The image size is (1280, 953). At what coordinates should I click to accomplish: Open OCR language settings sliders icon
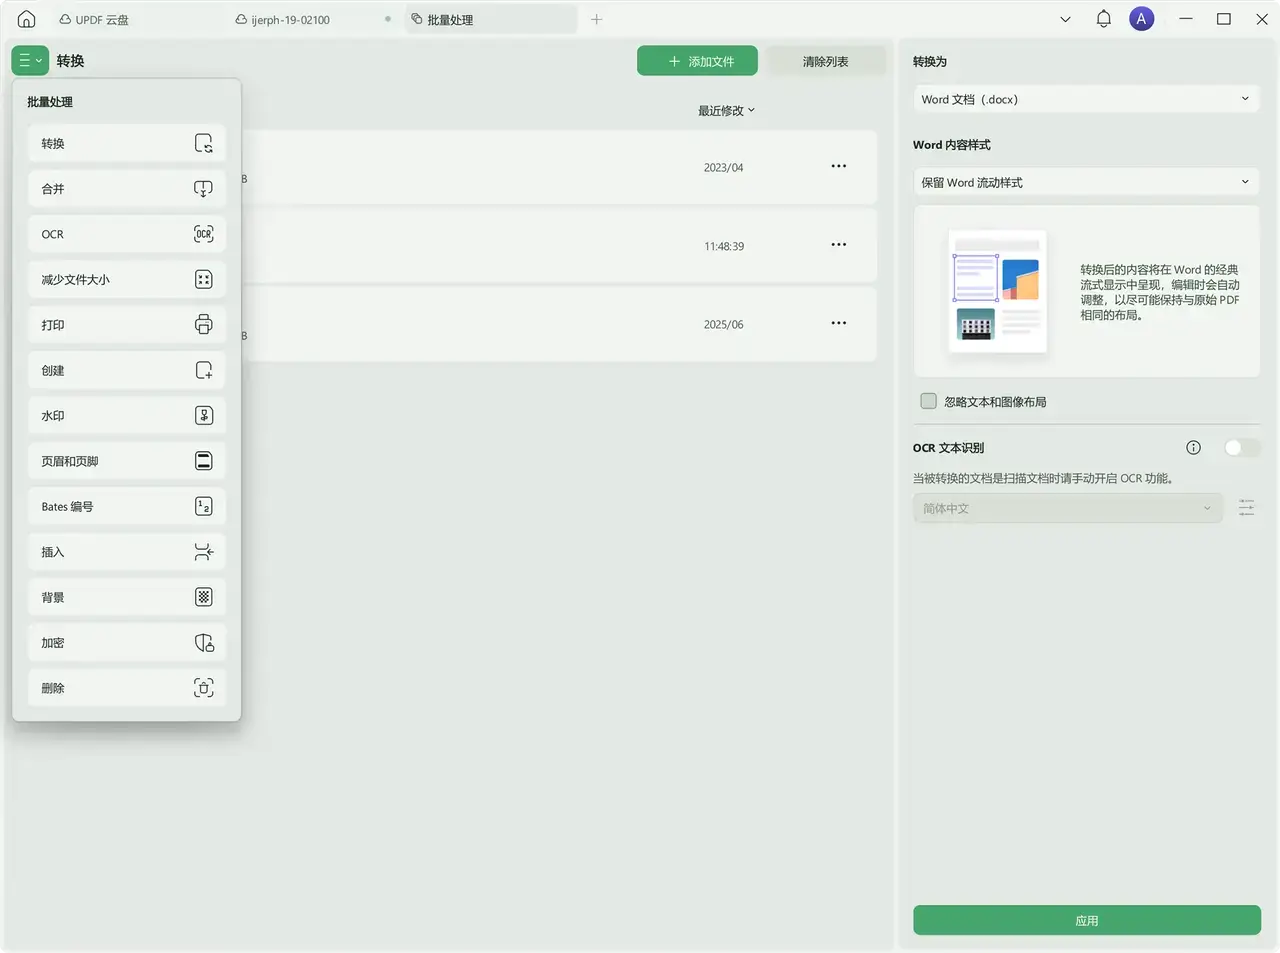(1246, 508)
